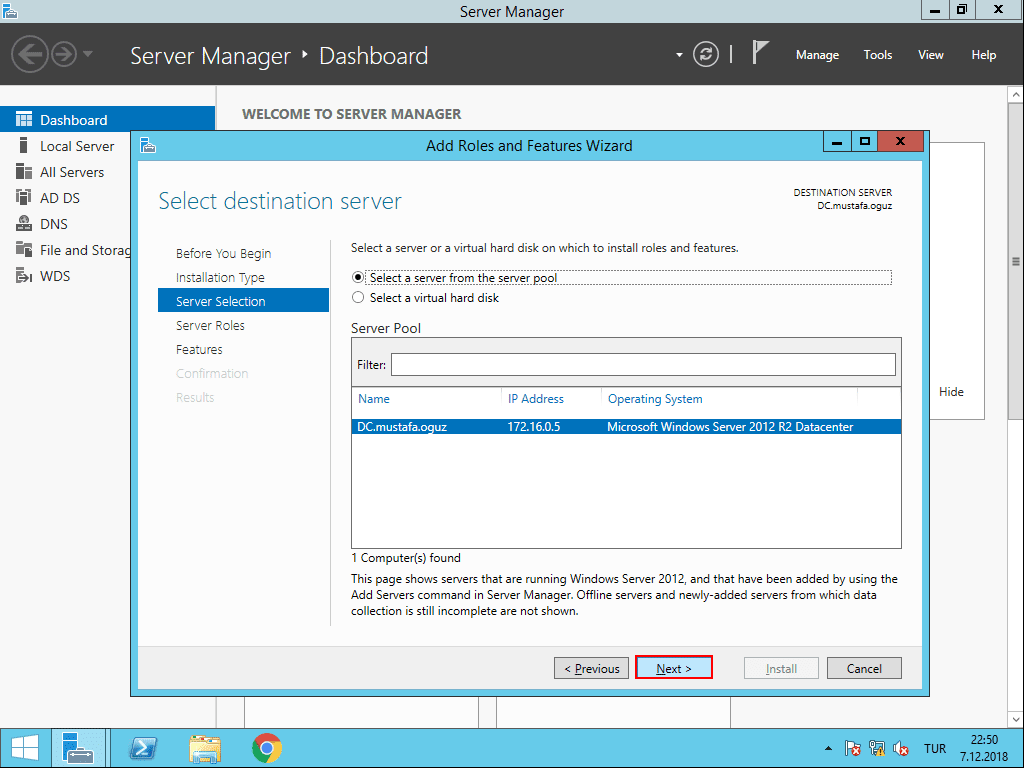Click the Cancel button in wizard
1024x768 pixels.
coord(863,668)
